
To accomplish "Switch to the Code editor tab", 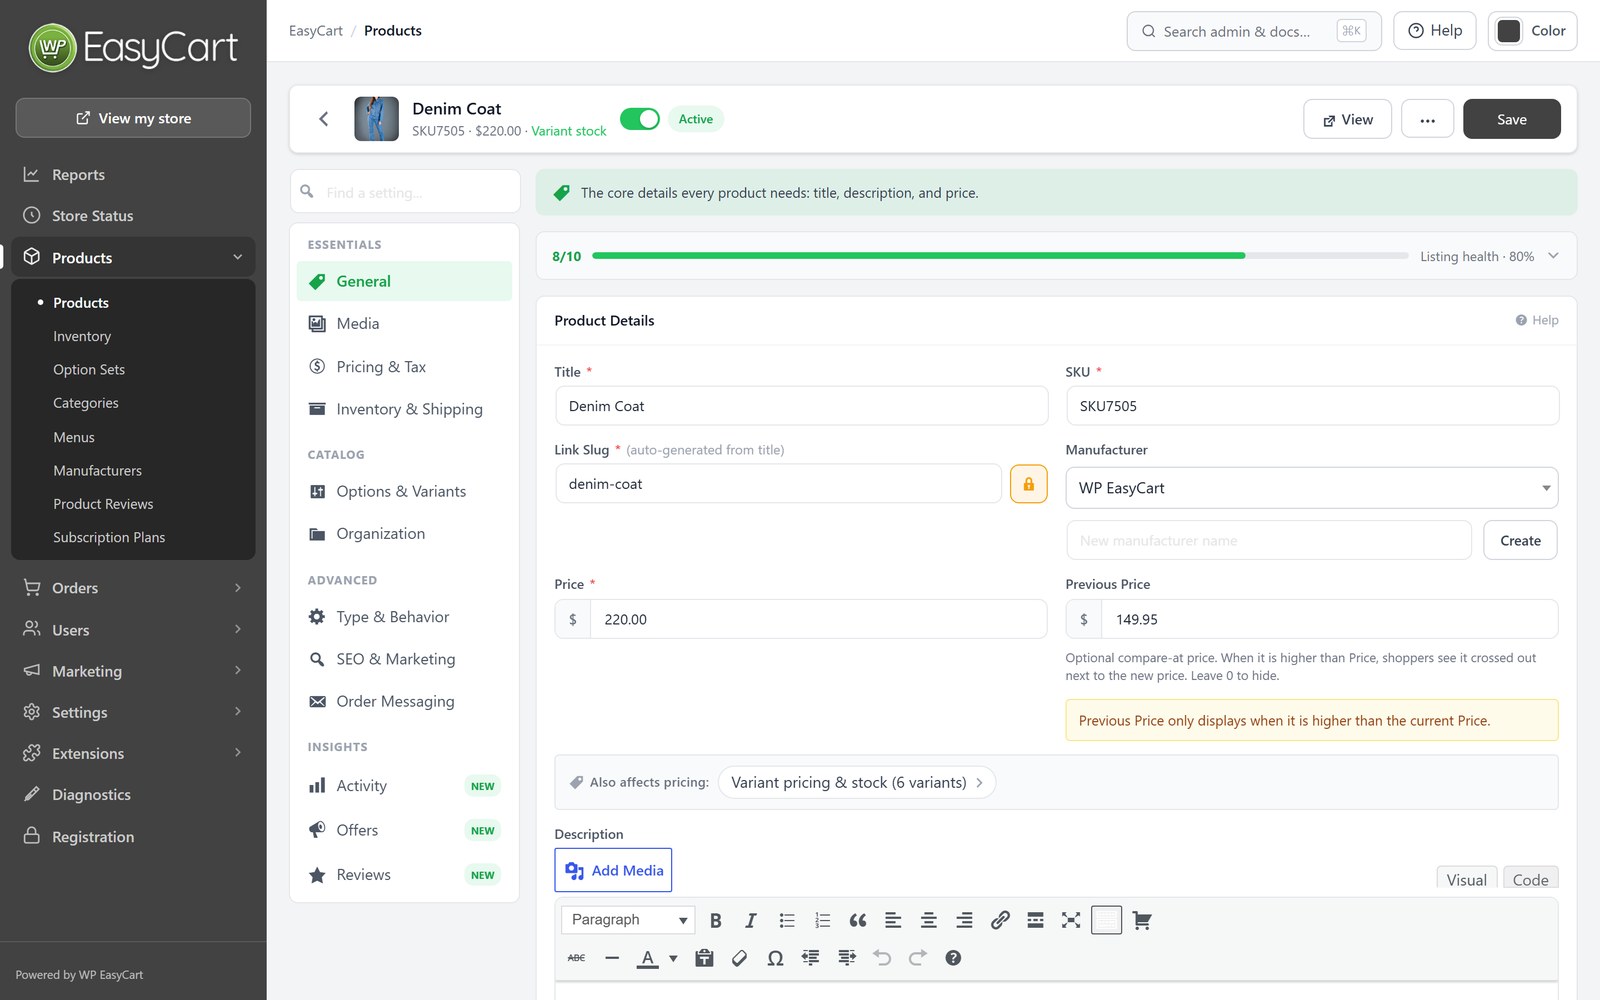I will (1530, 878).
